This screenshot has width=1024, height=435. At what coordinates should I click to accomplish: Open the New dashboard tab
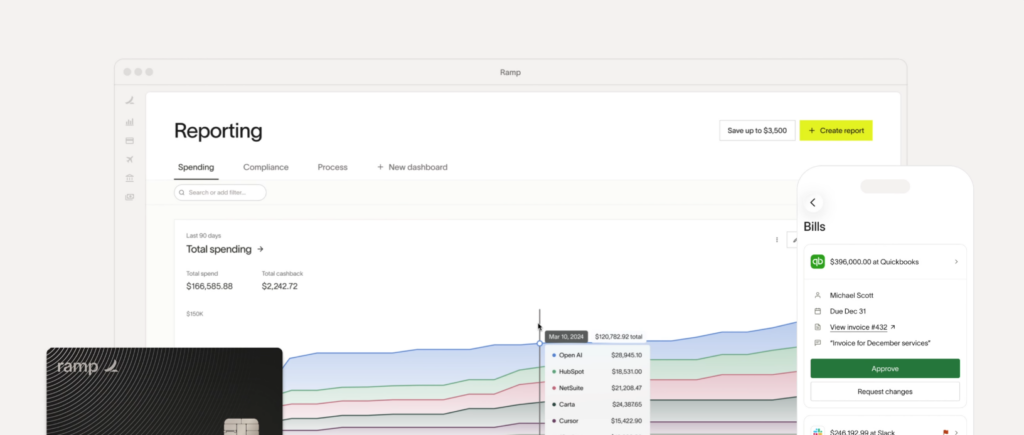point(412,167)
